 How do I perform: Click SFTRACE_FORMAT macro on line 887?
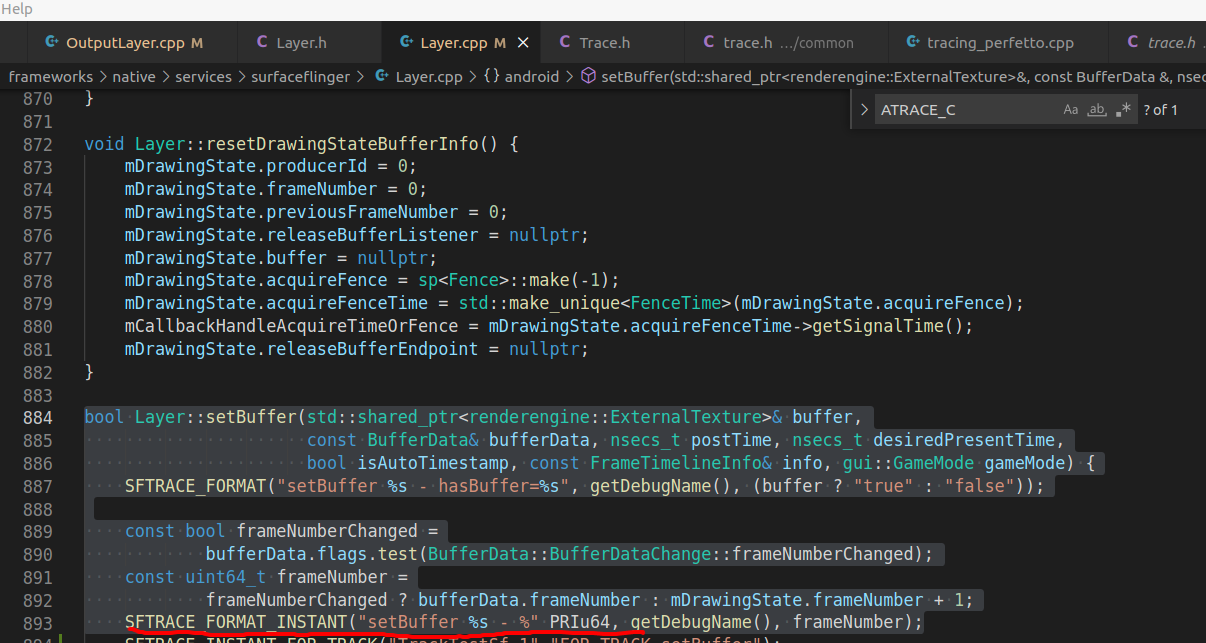195,486
